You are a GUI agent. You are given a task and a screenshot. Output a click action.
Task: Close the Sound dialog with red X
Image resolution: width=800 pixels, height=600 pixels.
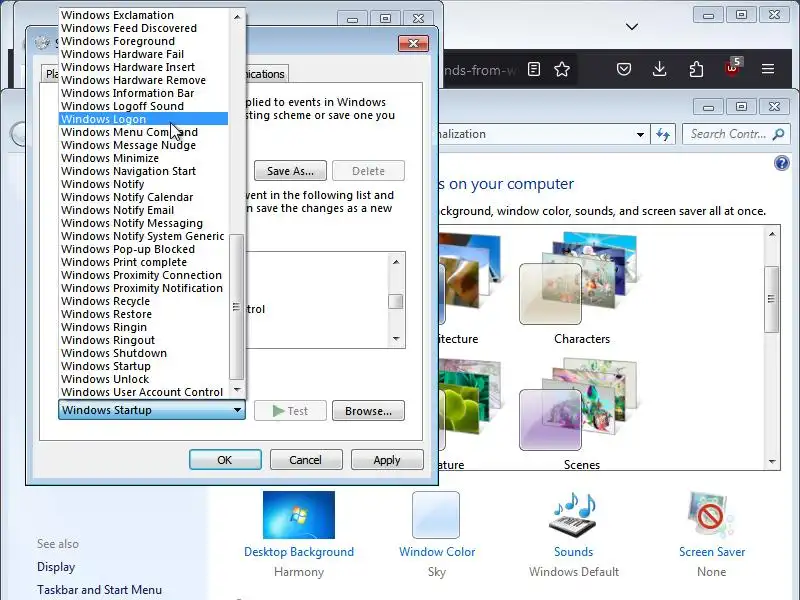tap(413, 44)
